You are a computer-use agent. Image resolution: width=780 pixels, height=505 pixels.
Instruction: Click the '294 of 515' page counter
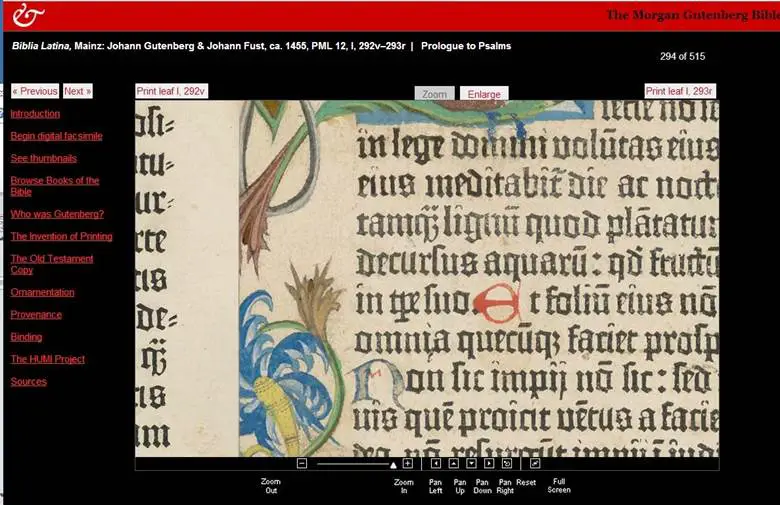[682, 56]
